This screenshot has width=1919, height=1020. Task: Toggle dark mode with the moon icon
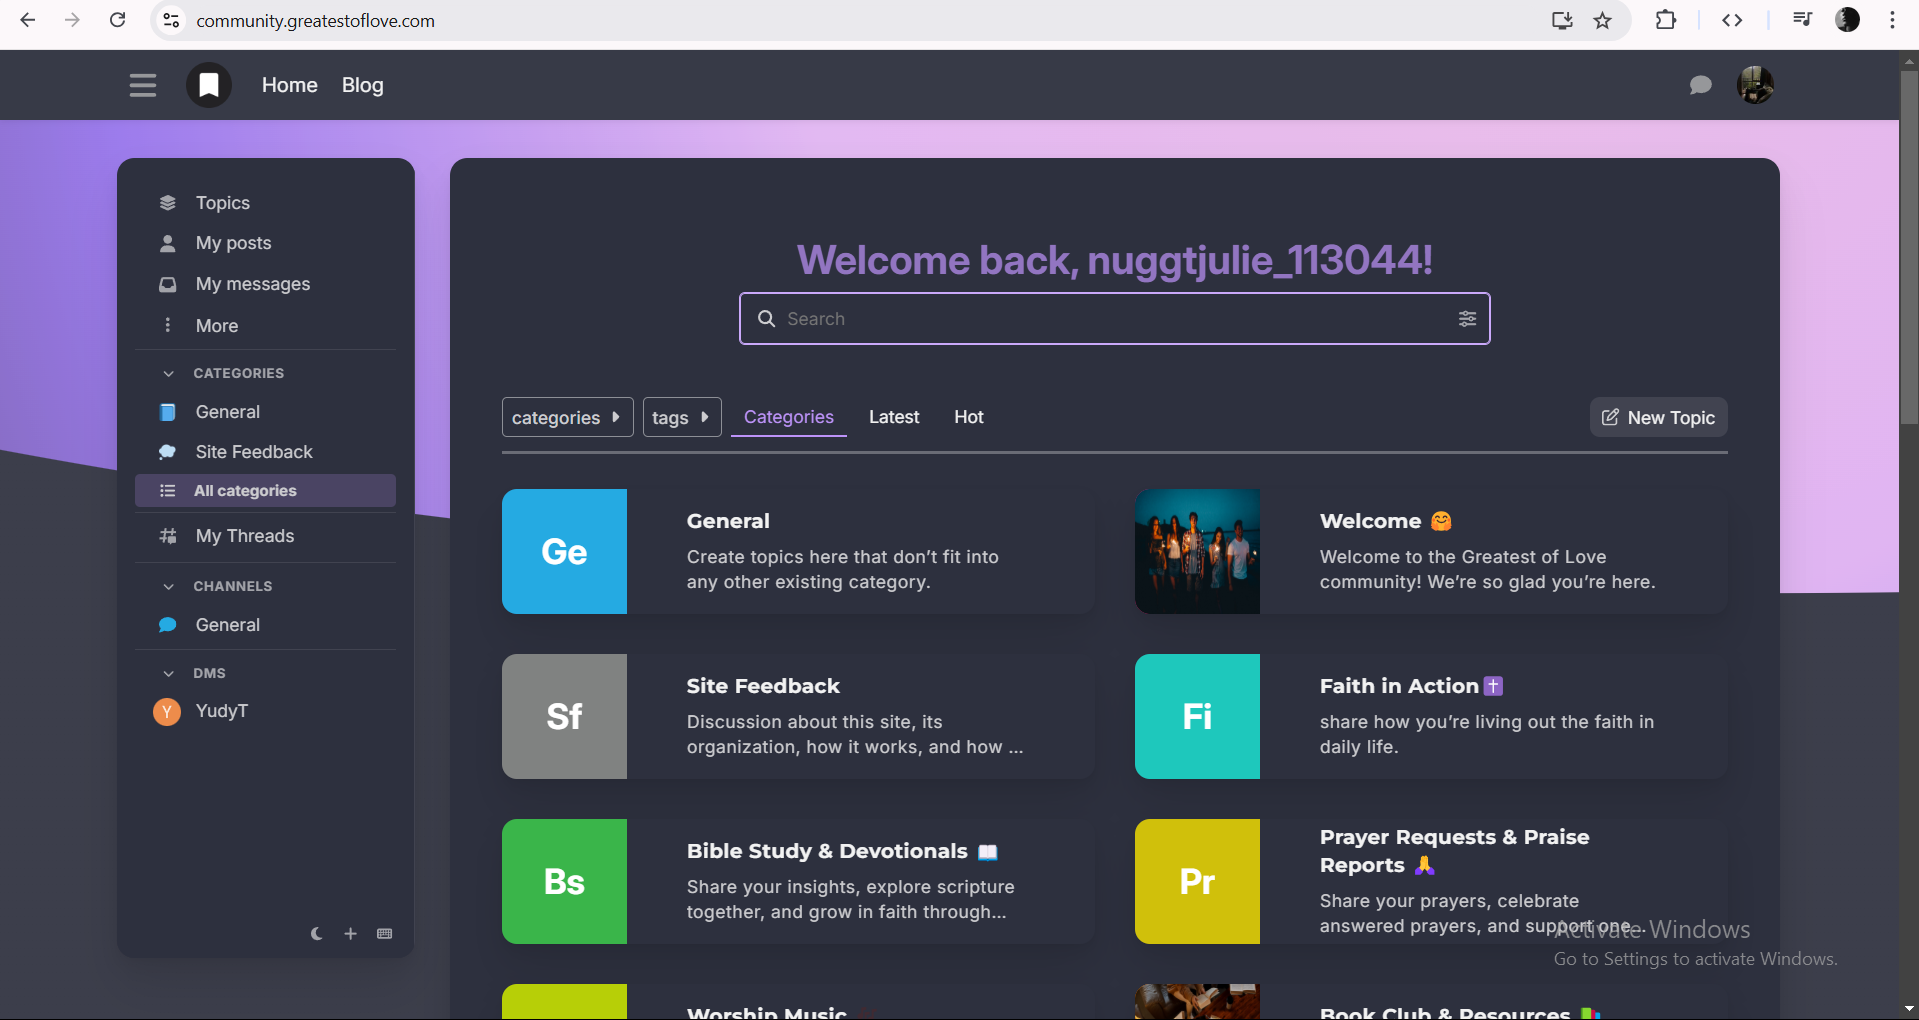point(317,934)
